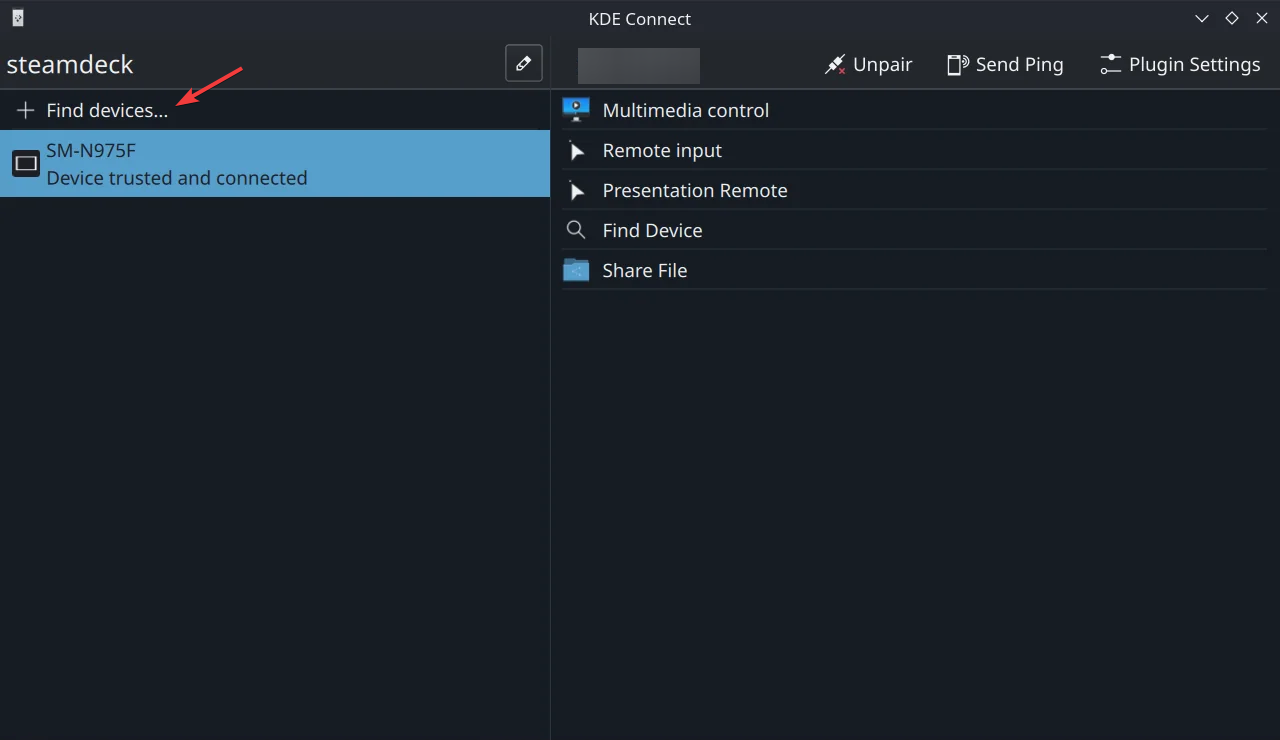1280x740 pixels.
Task: Click the SM-N975F device icon
Action: point(26,163)
